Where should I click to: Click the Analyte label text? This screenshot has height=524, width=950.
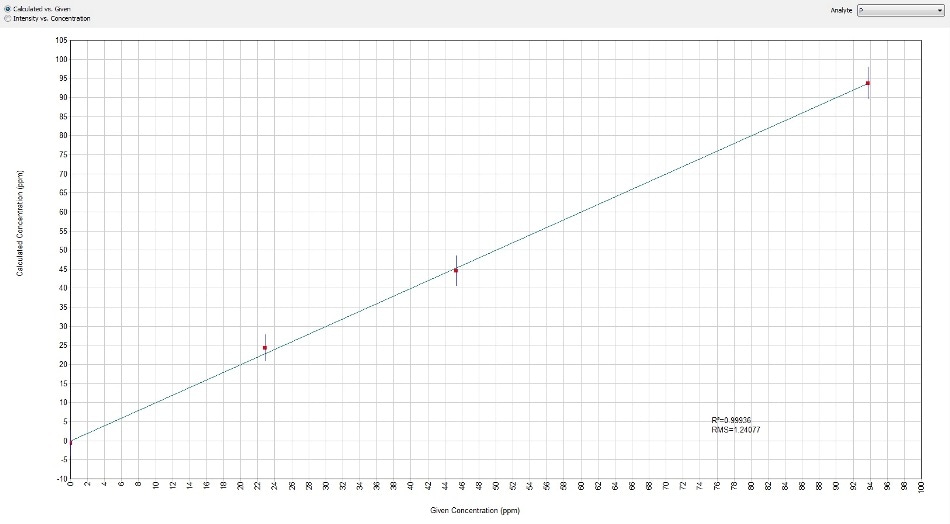(x=842, y=9)
